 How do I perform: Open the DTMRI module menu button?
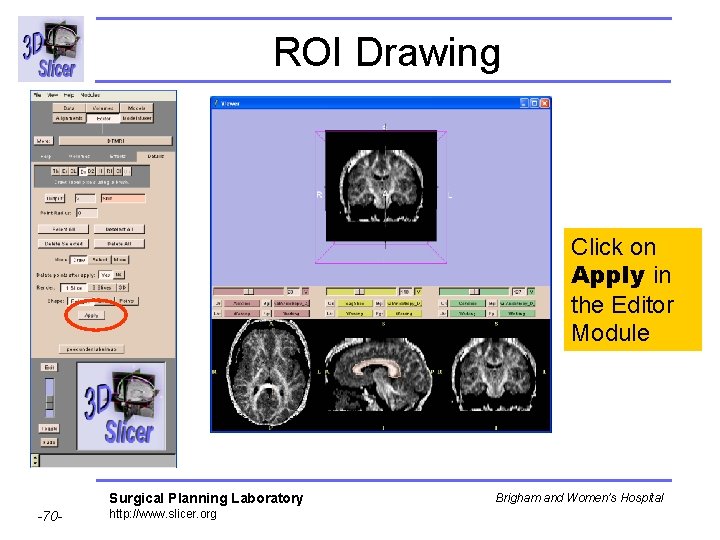click(115, 141)
